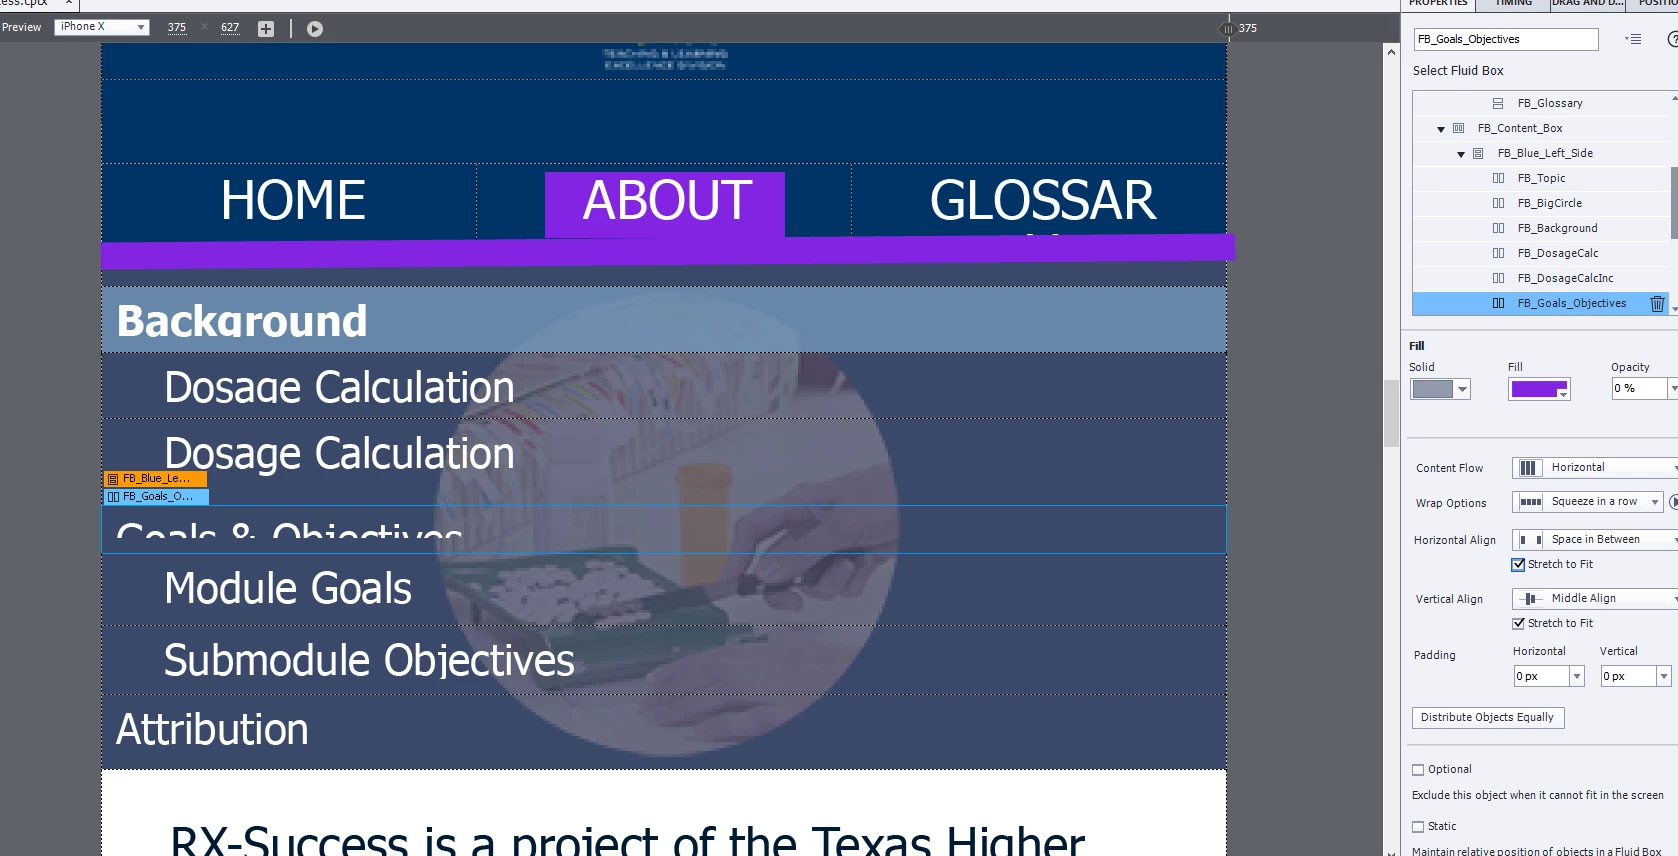Click the 375 width value
1678x856 pixels.
177,28
